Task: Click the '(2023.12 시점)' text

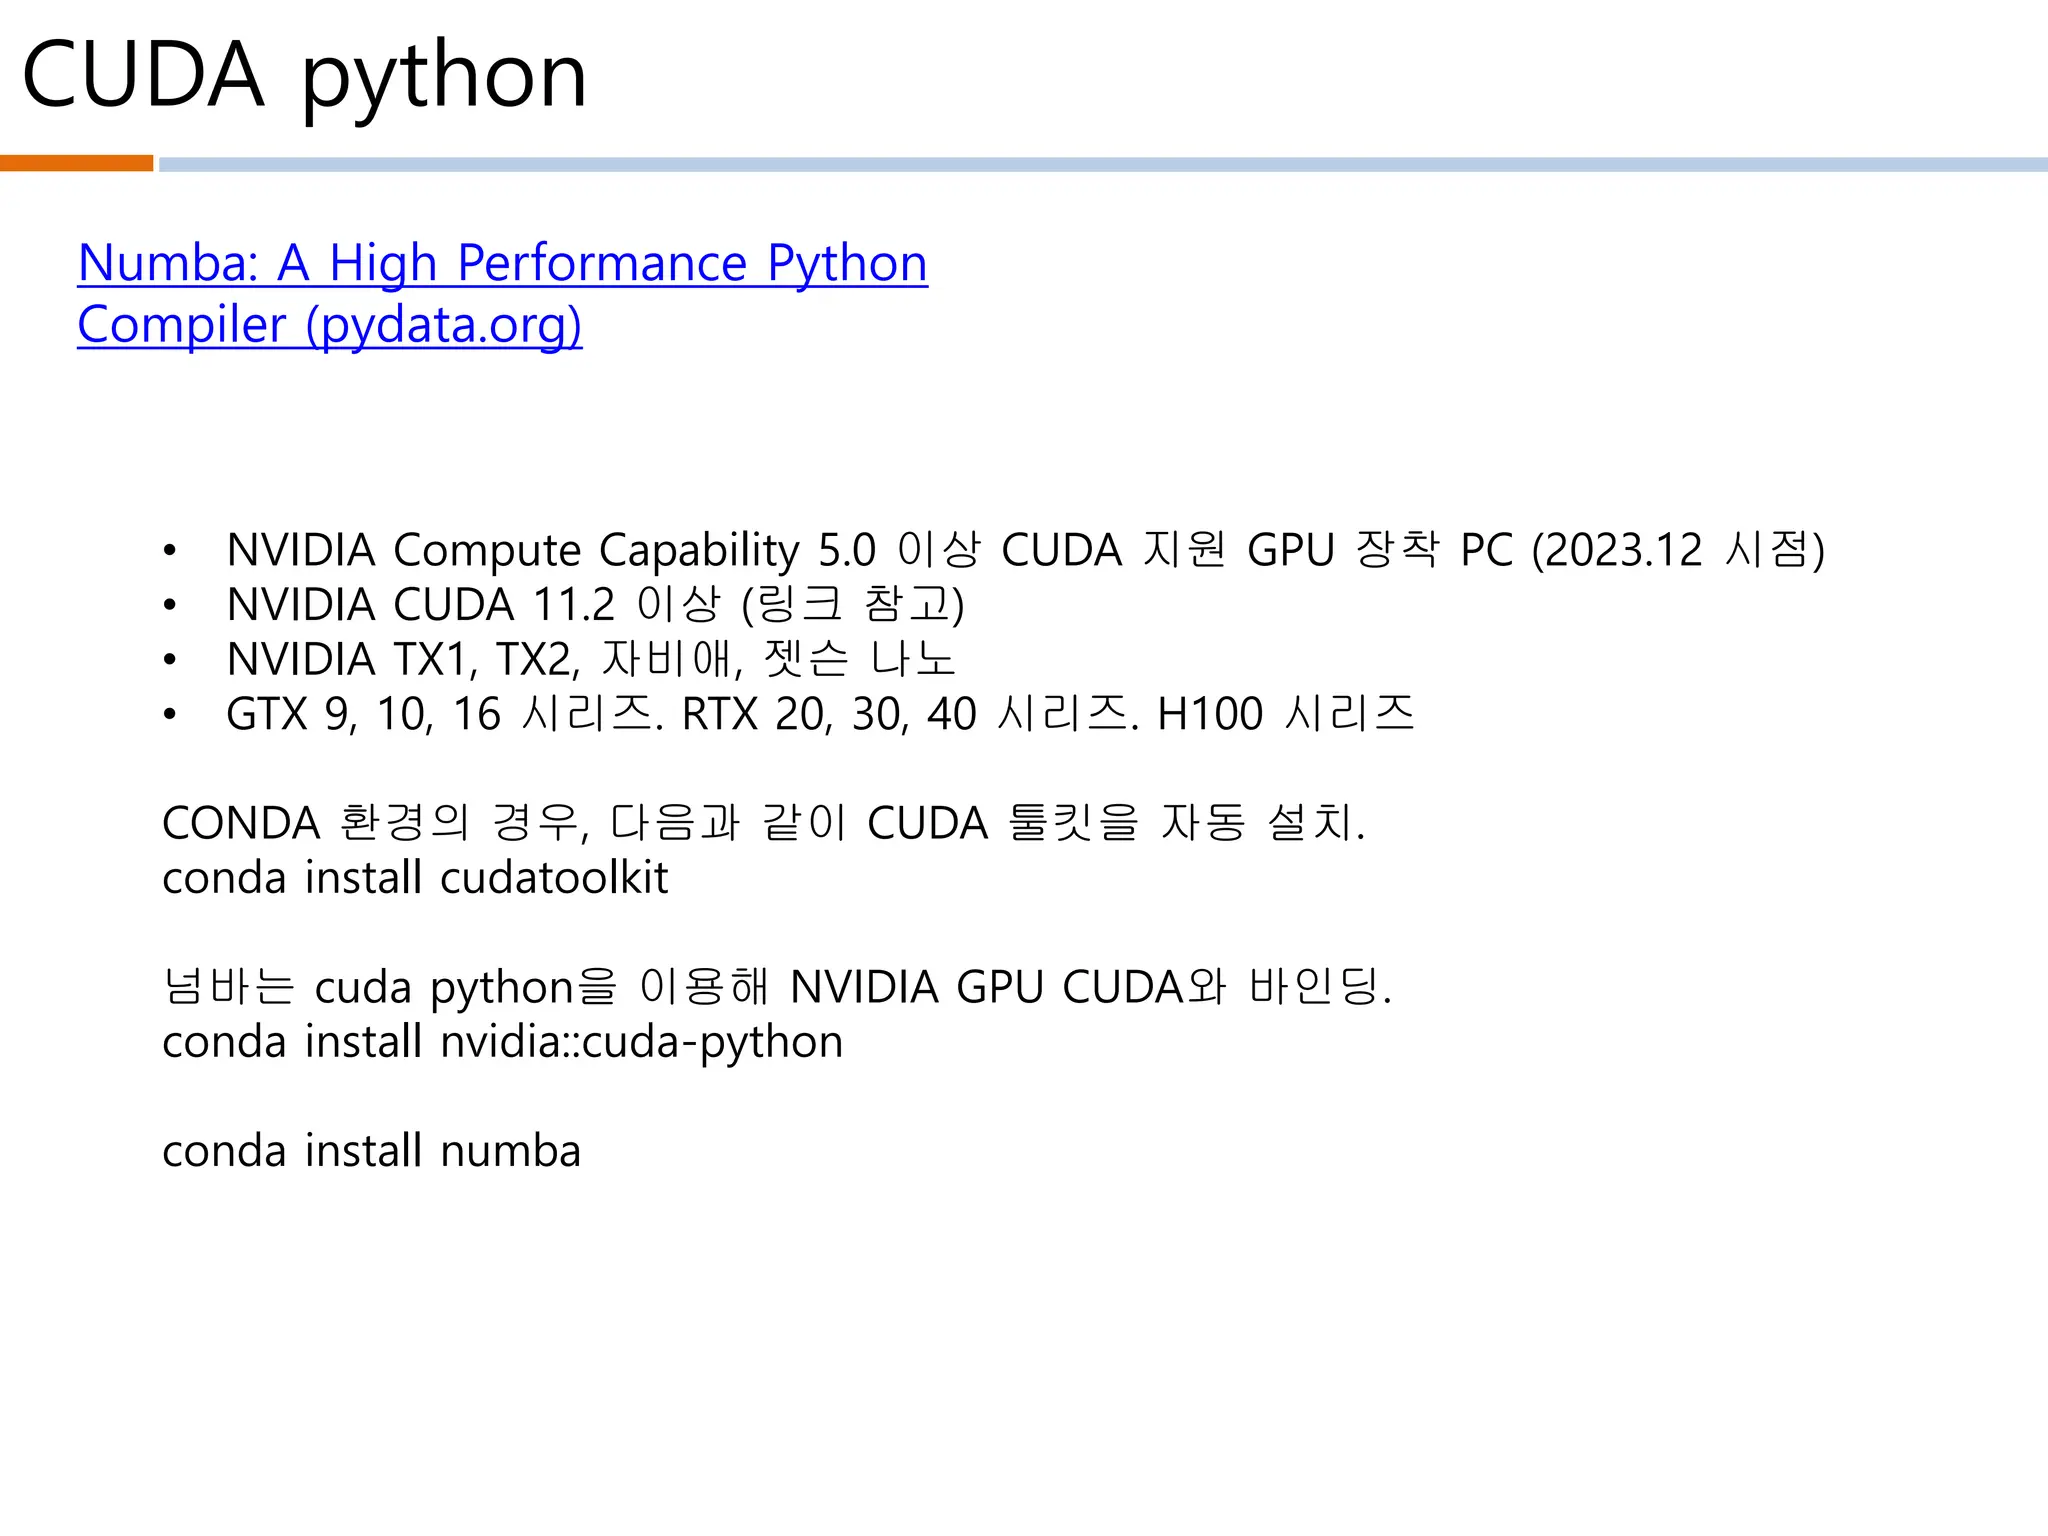Action: click(1677, 550)
